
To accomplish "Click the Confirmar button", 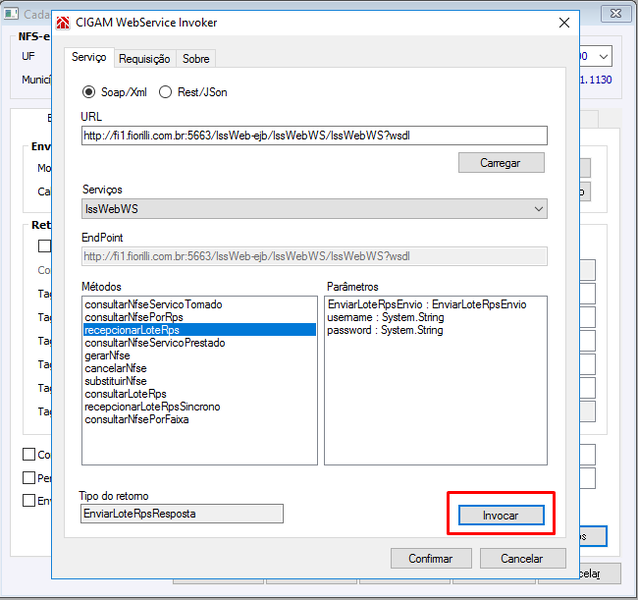I will pos(431,559).
